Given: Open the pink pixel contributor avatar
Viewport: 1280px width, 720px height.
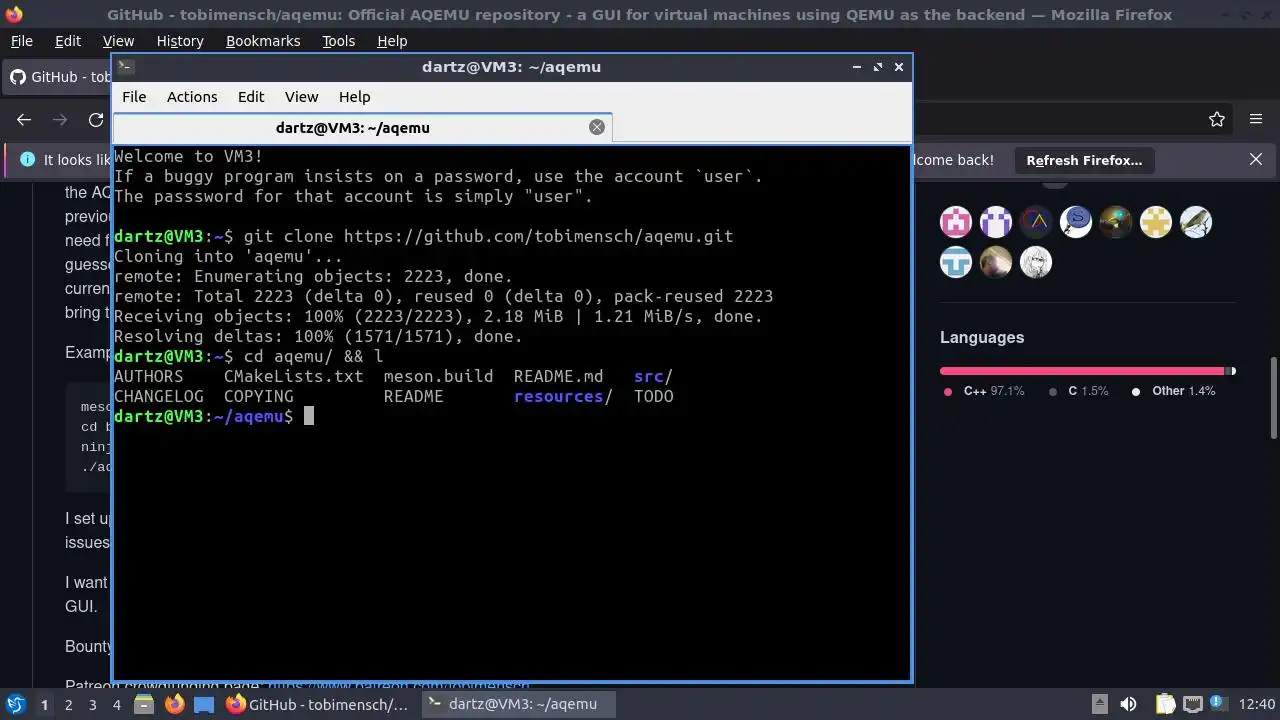Looking at the screenshot, I should (956, 222).
